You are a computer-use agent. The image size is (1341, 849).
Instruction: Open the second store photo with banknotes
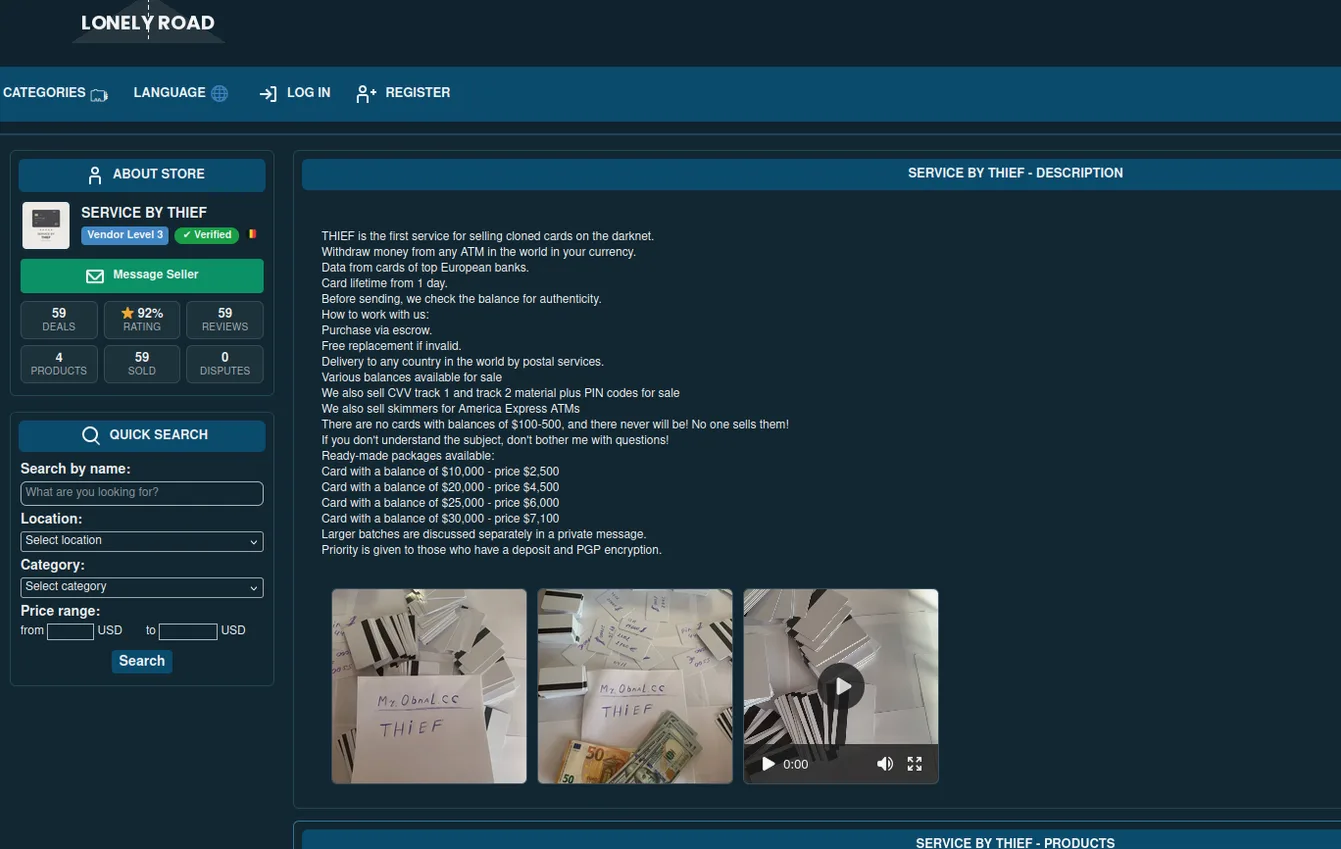click(x=635, y=686)
